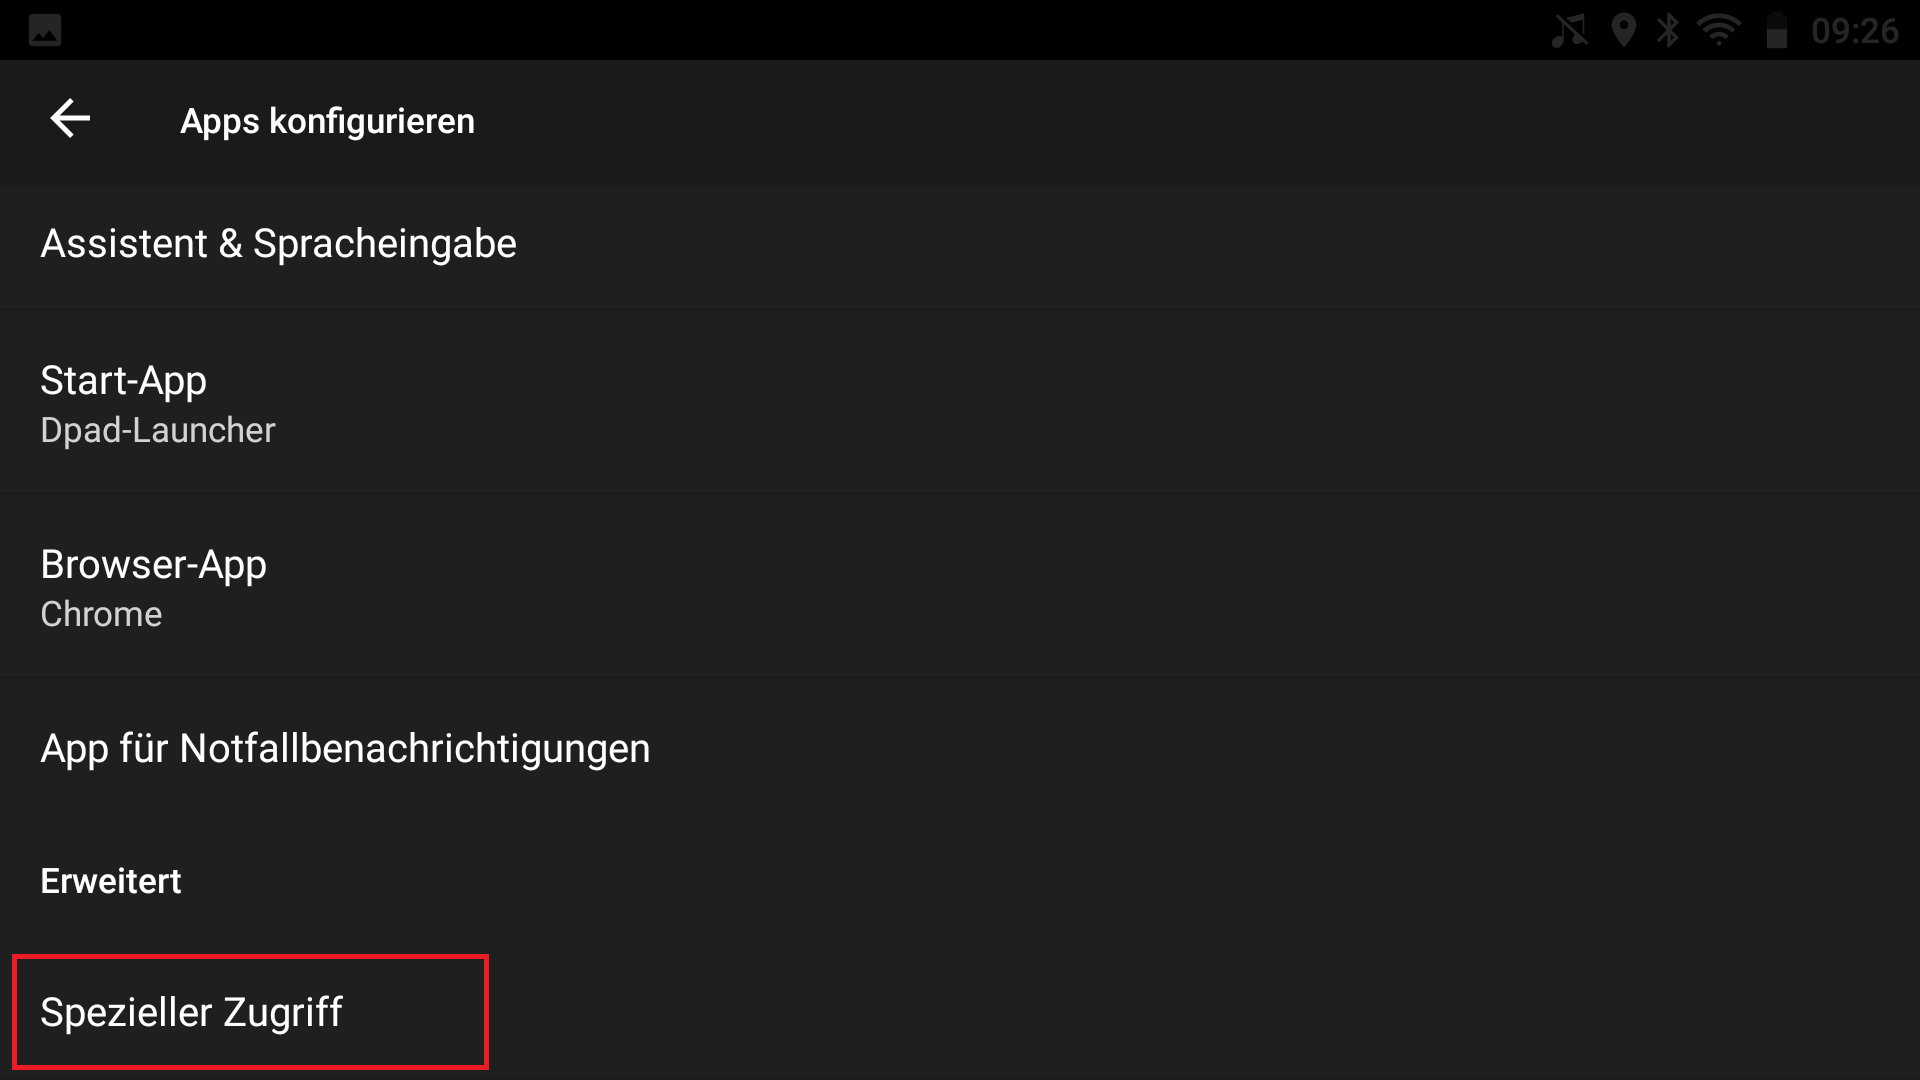Open Assistent & Spracheingabe settings

coord(278,244)
